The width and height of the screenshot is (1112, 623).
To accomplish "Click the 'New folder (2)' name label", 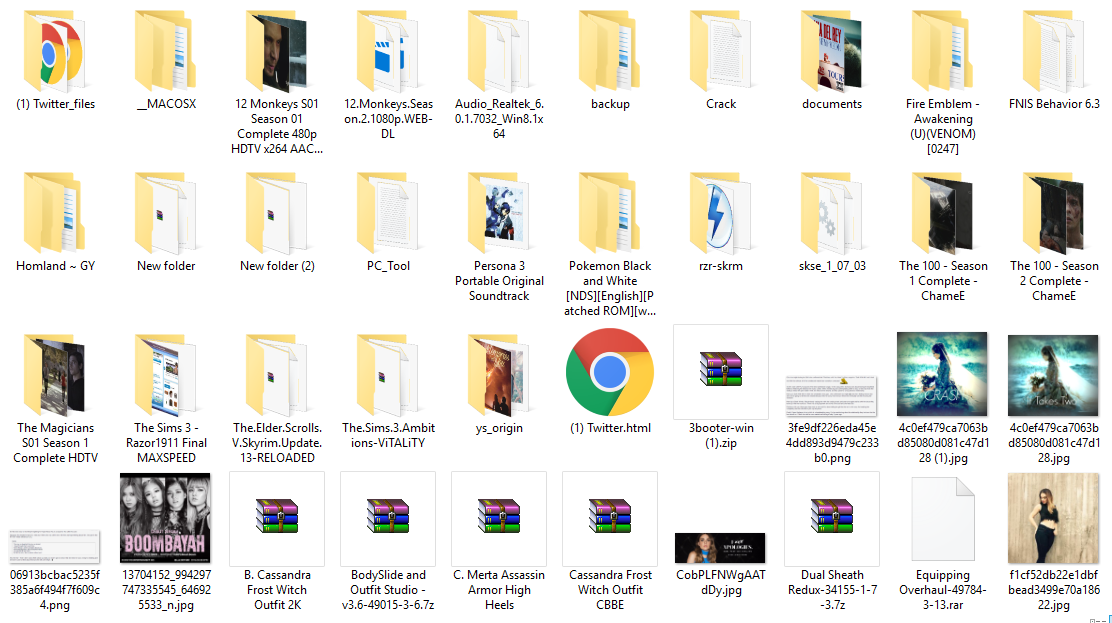I will point(277,266).
